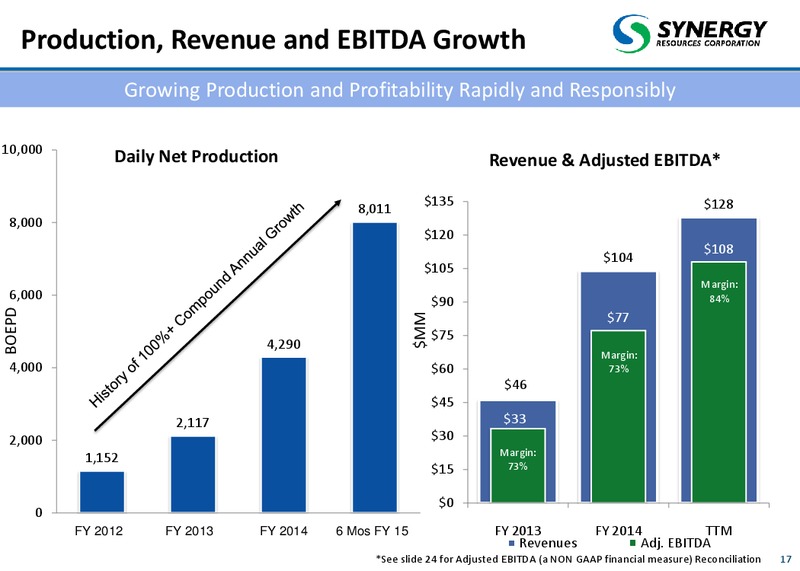Viewport: 800px width, 571px height.
Task: Select the FY 2014 production bar labeled 4,290
Action: 284,435
